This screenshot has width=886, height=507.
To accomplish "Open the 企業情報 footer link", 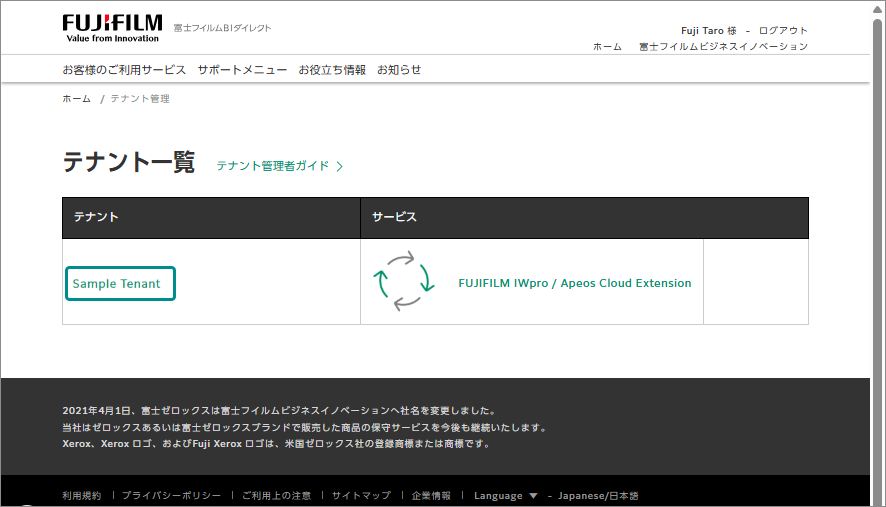I will click(431, 496).
